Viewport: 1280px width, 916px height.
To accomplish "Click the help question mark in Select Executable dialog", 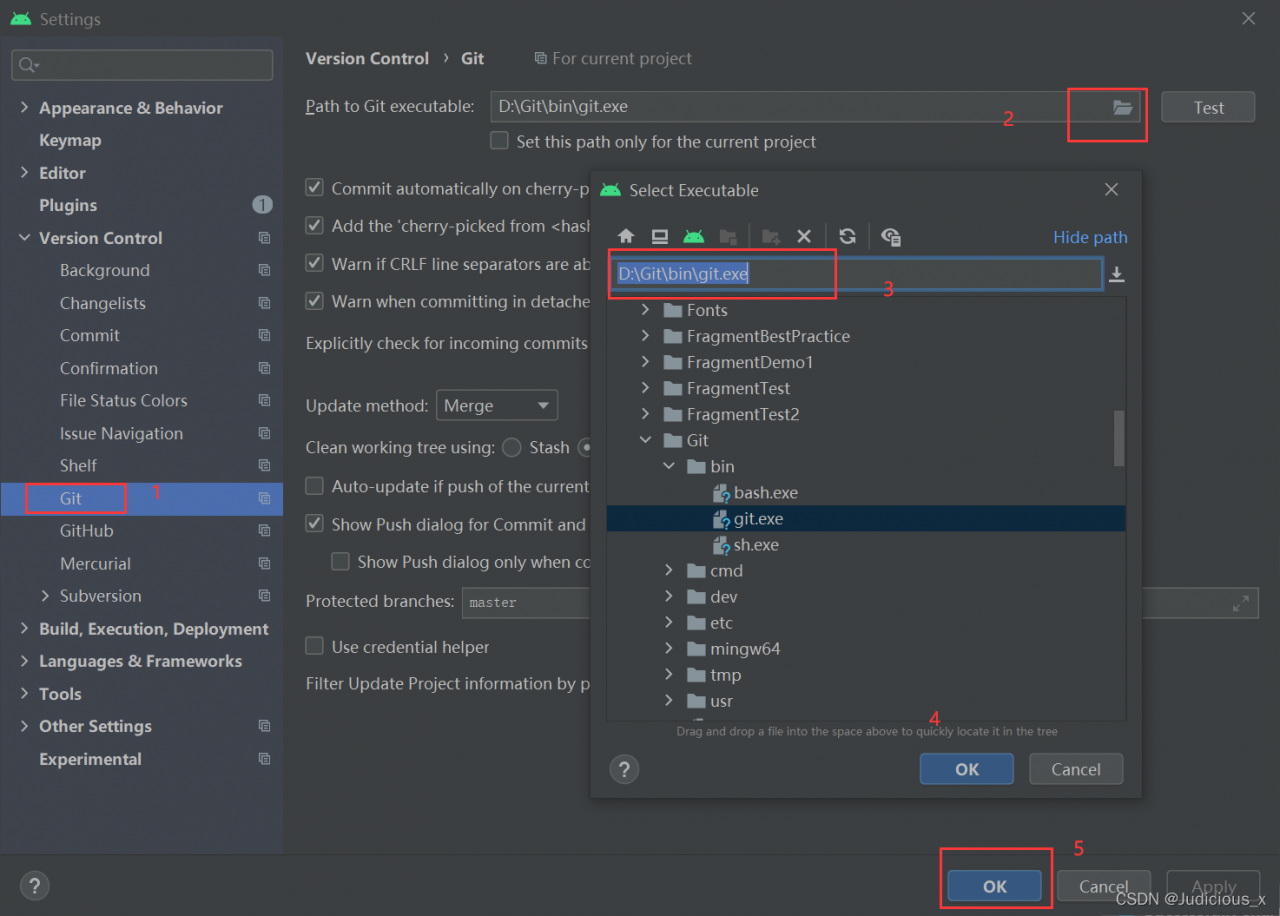I will click(624, 769).
